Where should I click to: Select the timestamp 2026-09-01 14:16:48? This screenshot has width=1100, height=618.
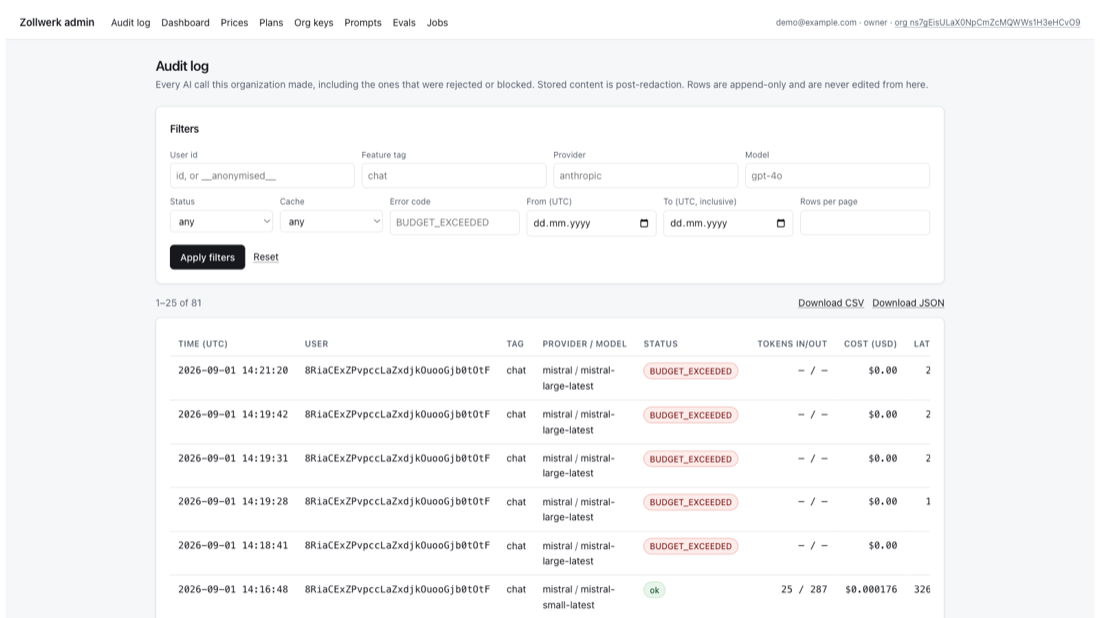(233, 589)
